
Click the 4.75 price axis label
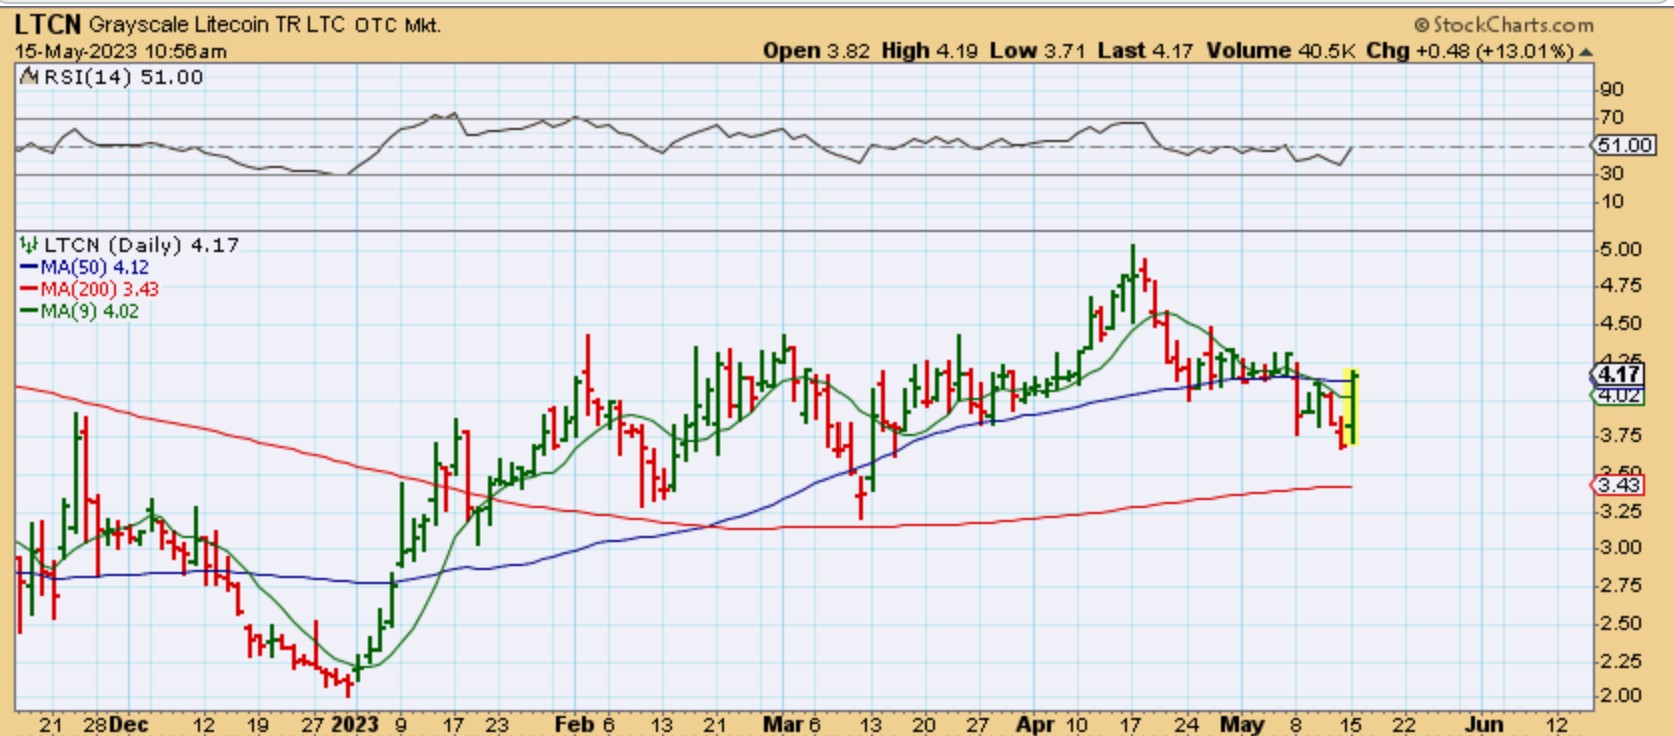pos(1620,286)
